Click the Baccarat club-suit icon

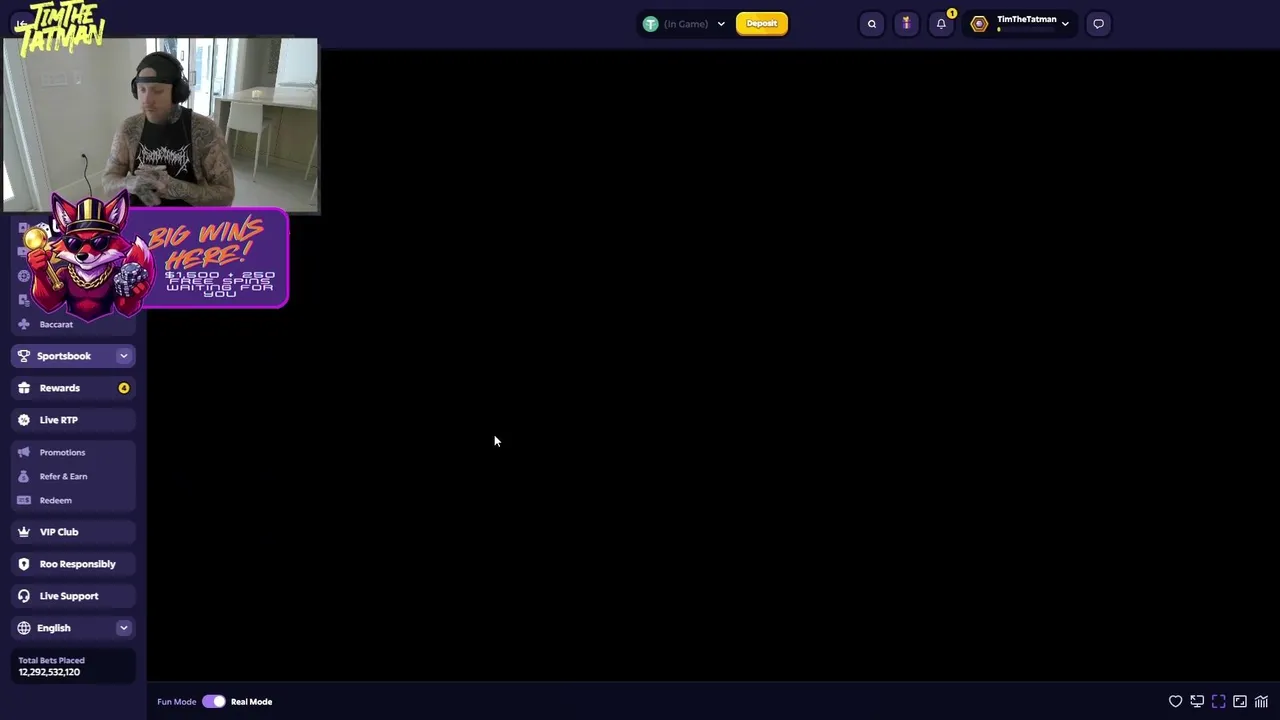coord(24,324)
